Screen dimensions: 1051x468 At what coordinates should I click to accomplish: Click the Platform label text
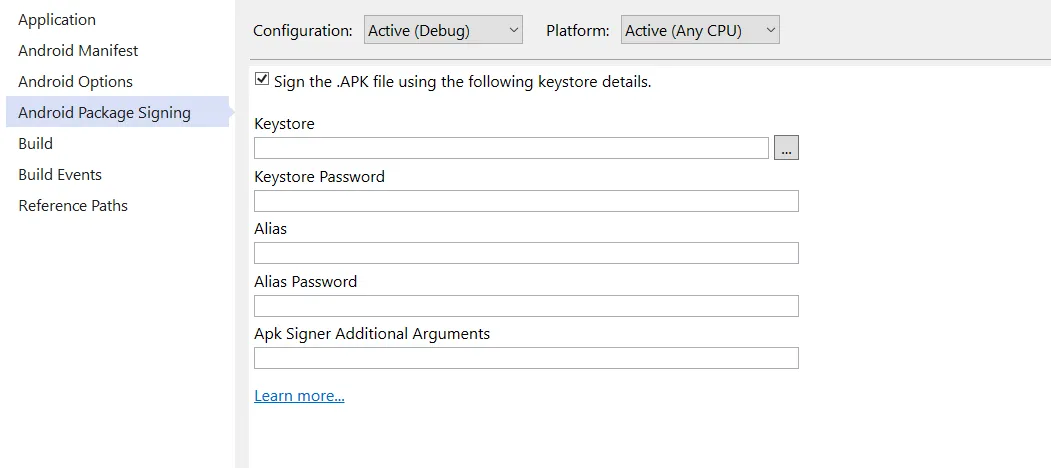pyautogui.click(x=577, y=31)
